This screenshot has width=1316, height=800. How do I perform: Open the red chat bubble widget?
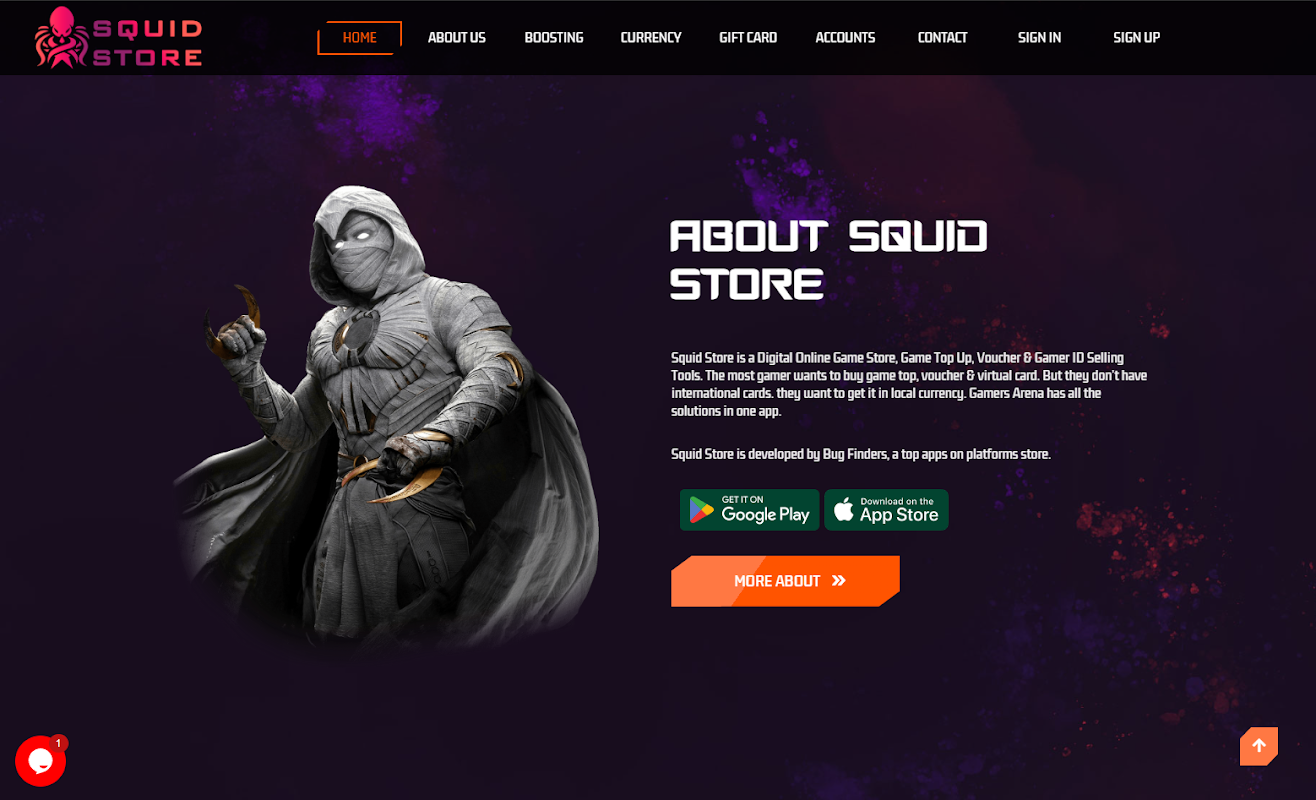[x=40, y=761]
